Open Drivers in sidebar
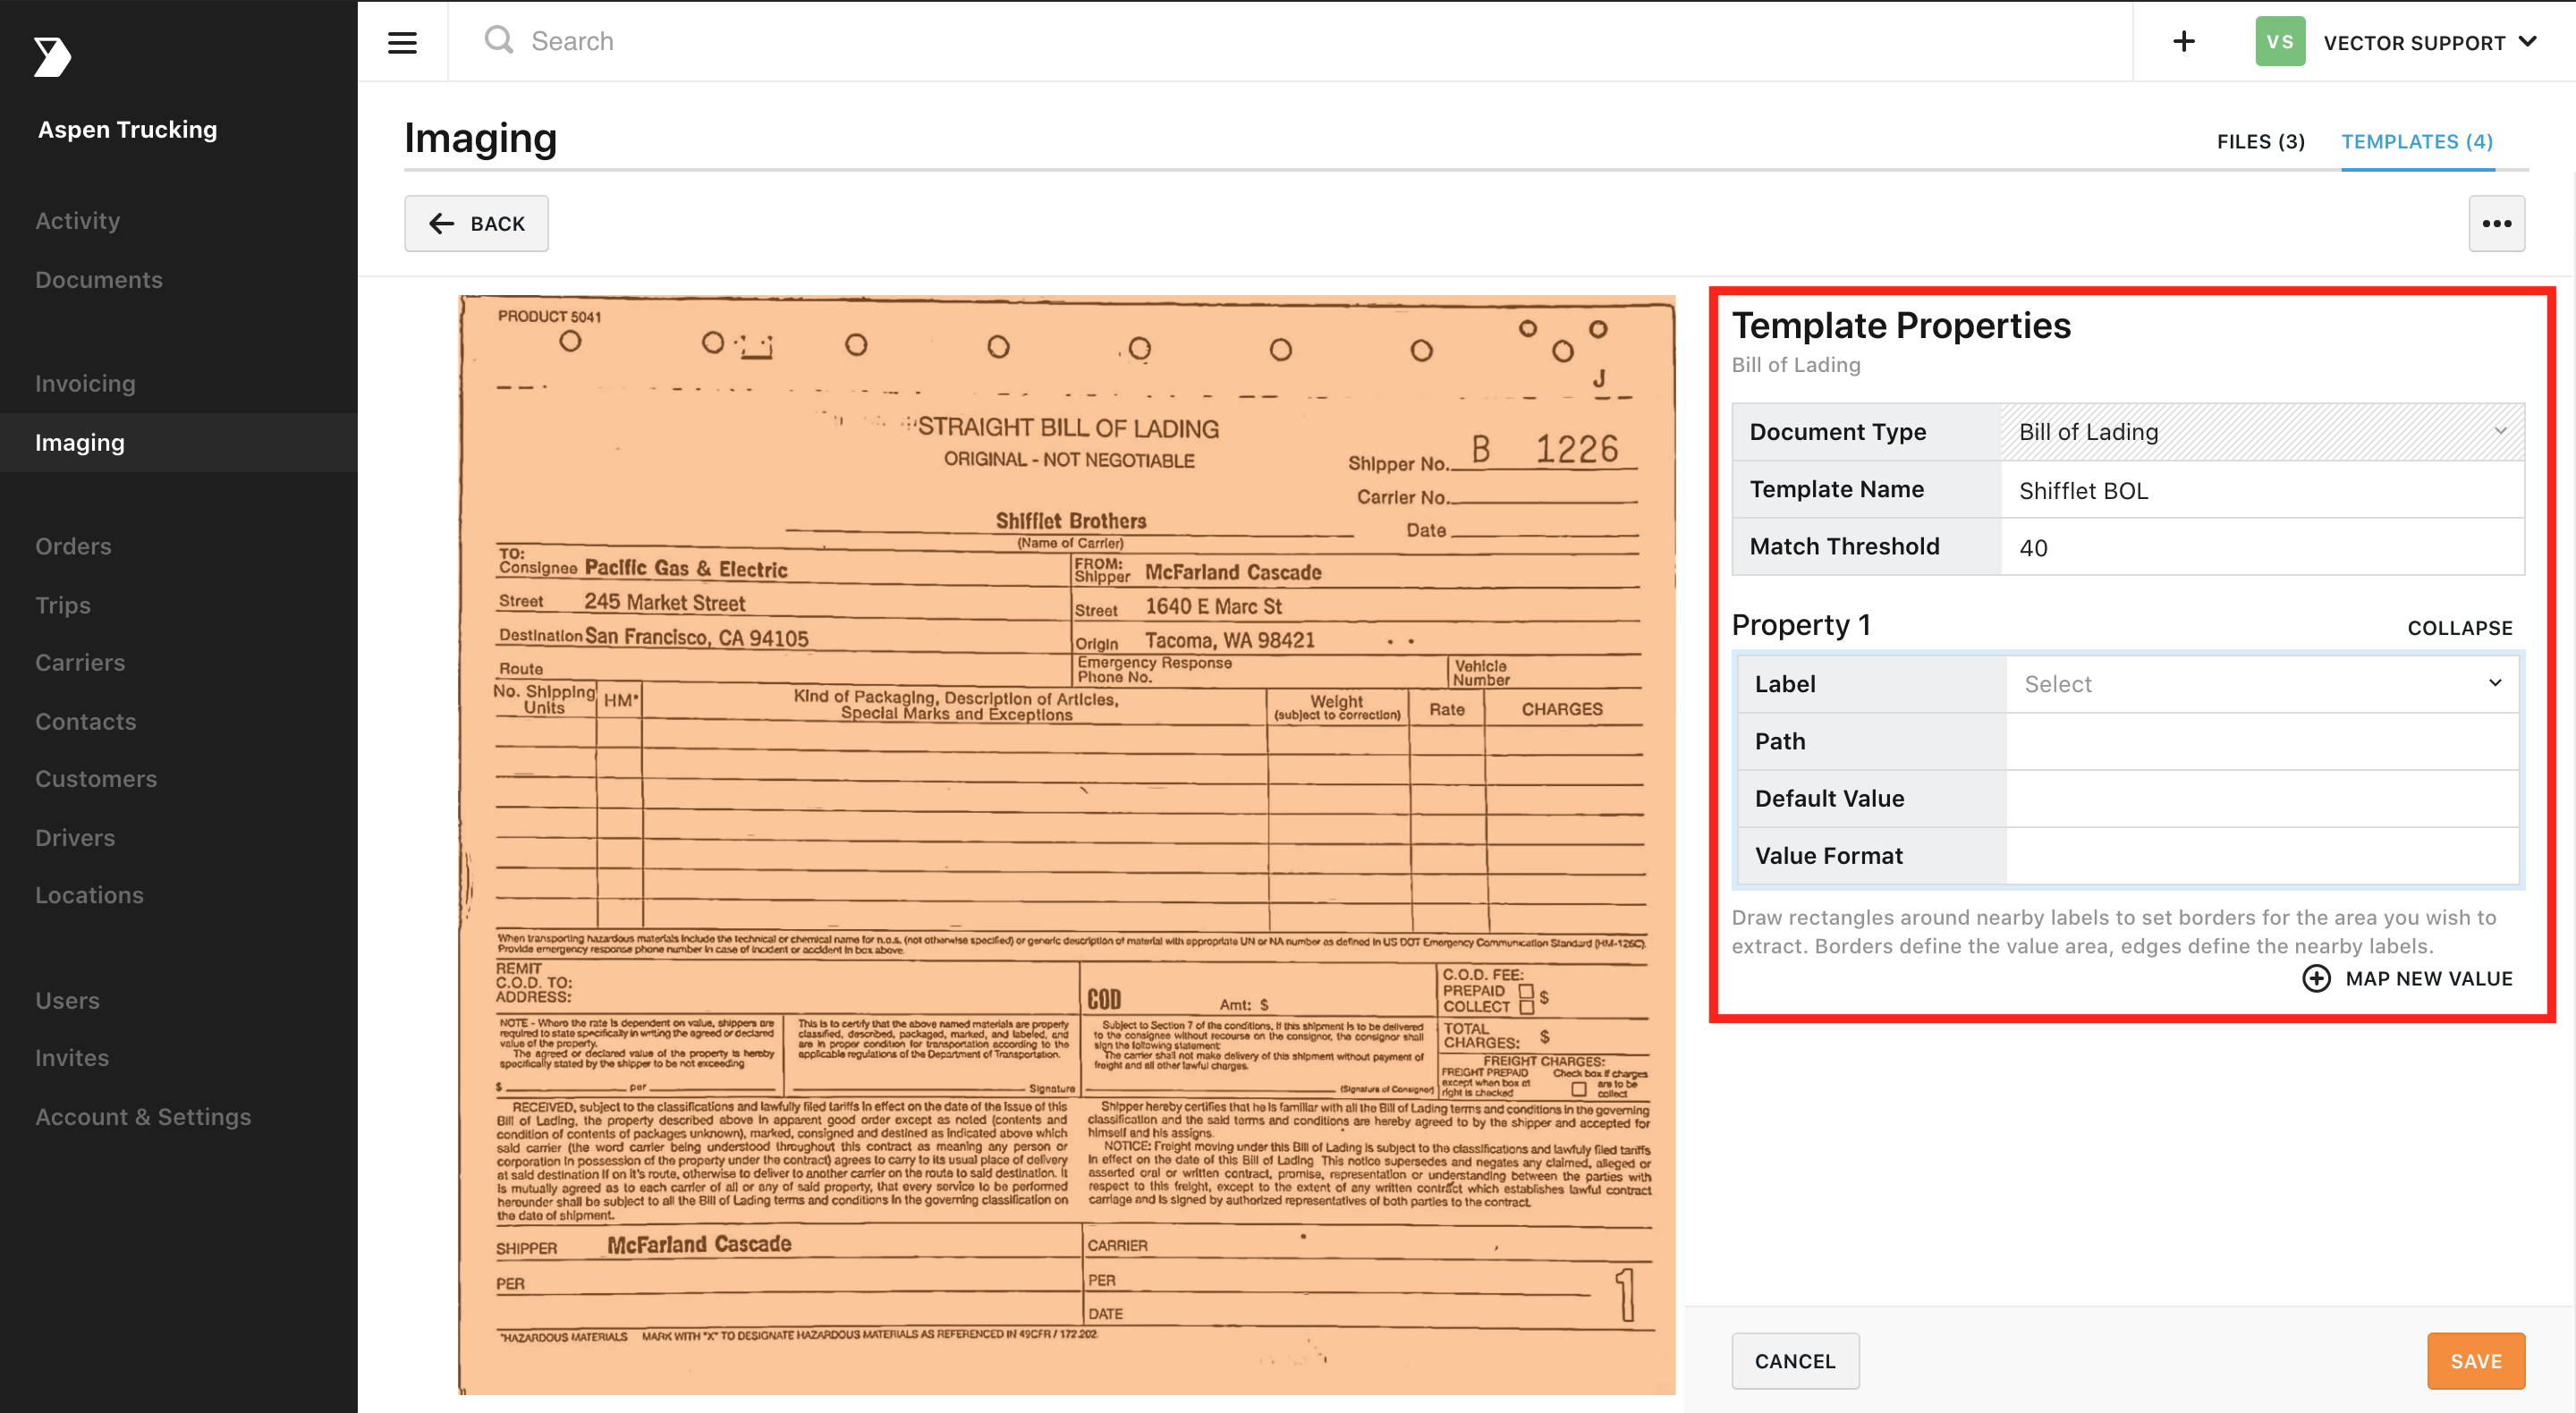The width and height of the screenshot is (2576, 1413). click(x=75, y=838)
